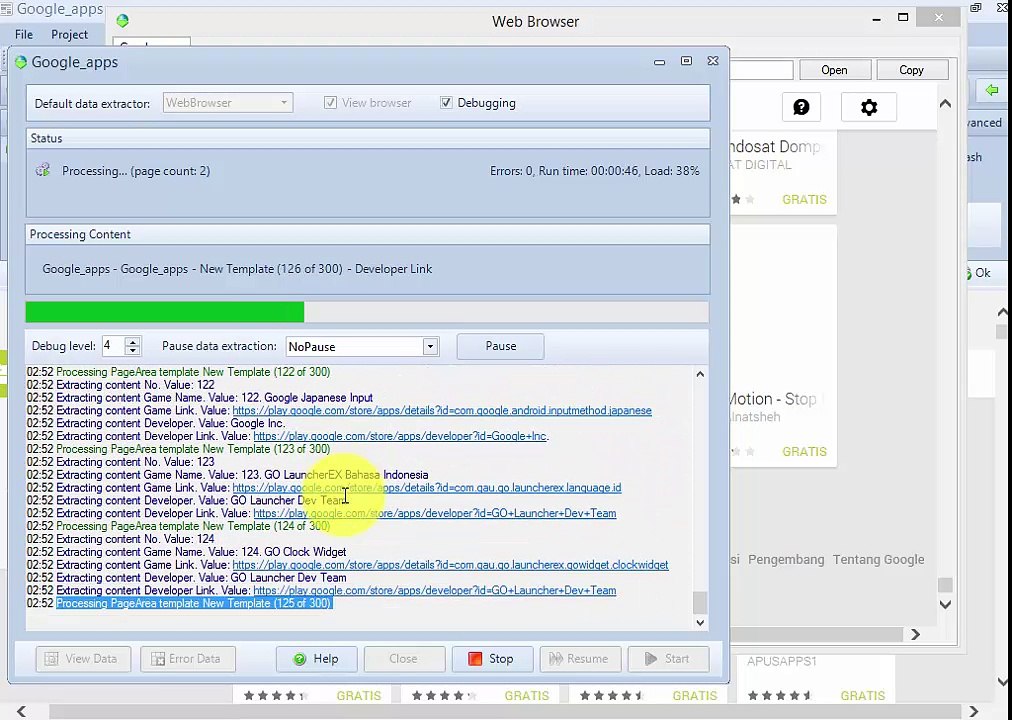Click the Stop button's red square icon
This screenshot has height=720, width=1012.
pos(475,659)
